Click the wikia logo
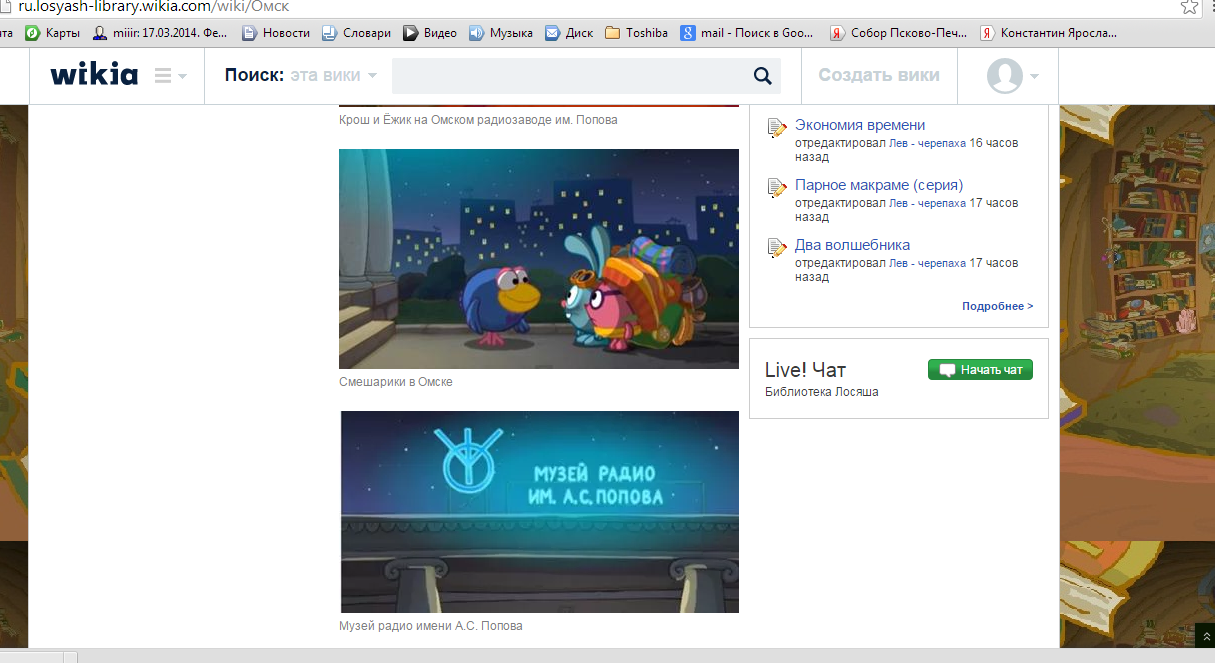This screenshot has height=663, width=1215. click(x=94, y=75)
